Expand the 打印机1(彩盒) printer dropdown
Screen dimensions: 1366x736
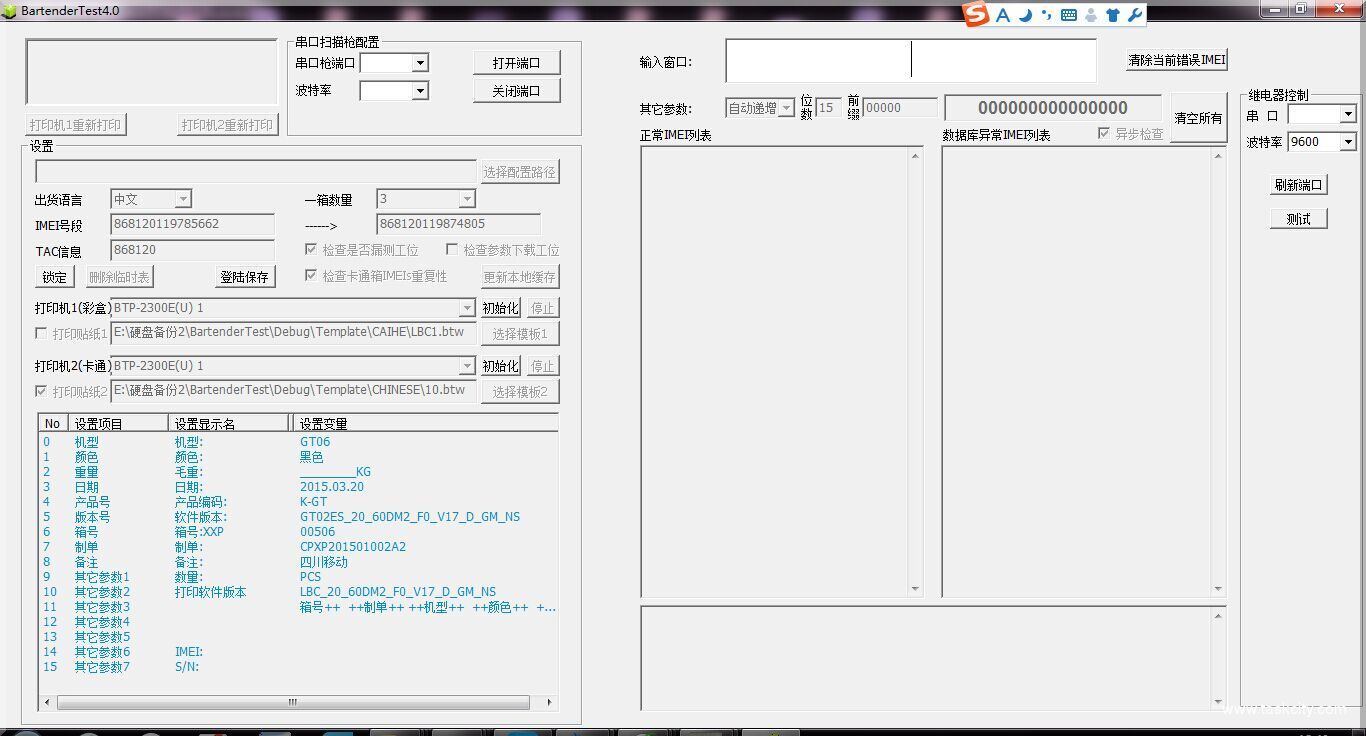tap(467, 308)
